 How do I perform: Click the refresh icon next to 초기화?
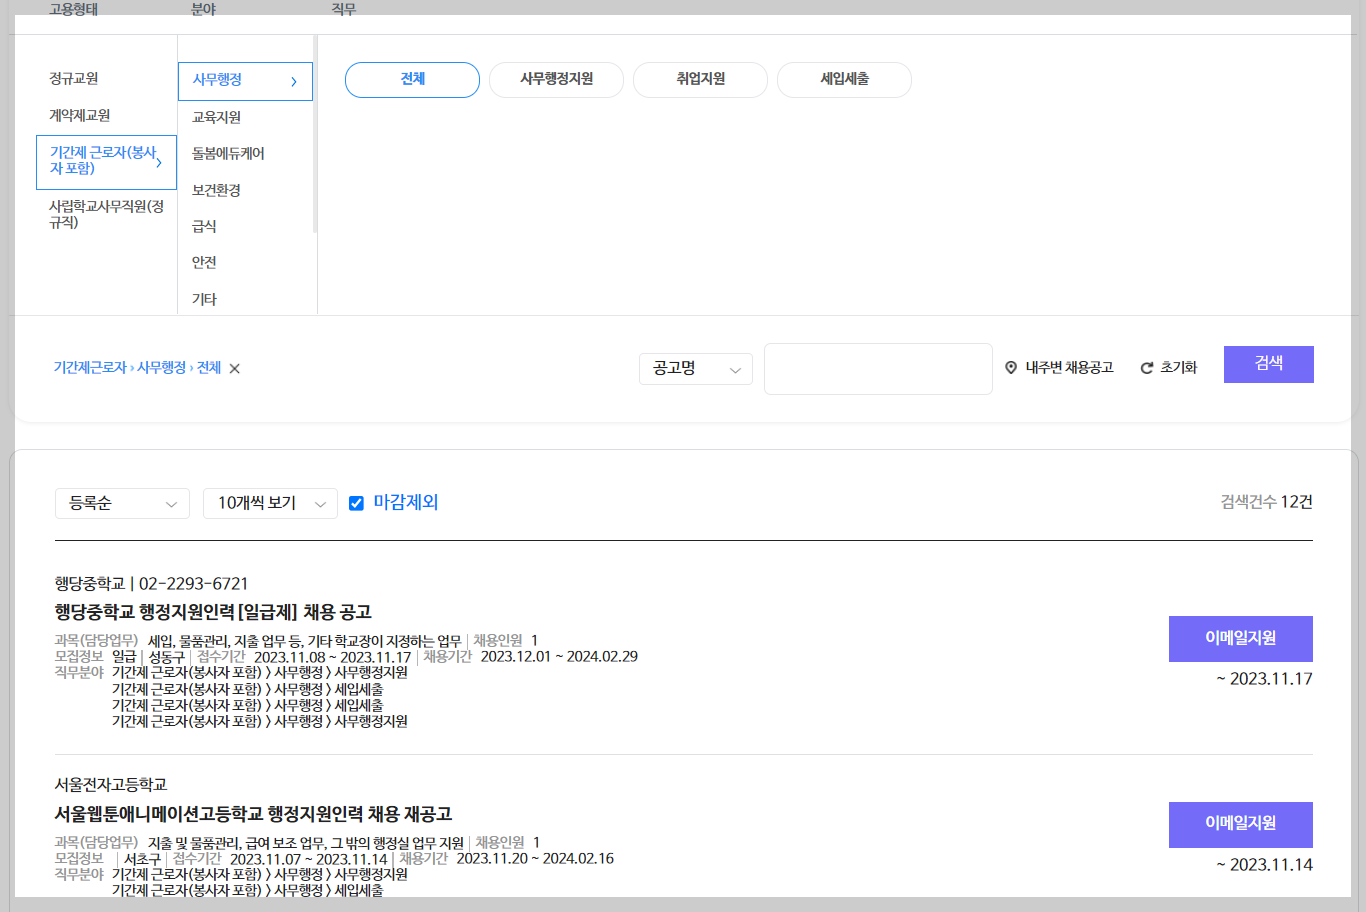click(x=1144, y=367)
